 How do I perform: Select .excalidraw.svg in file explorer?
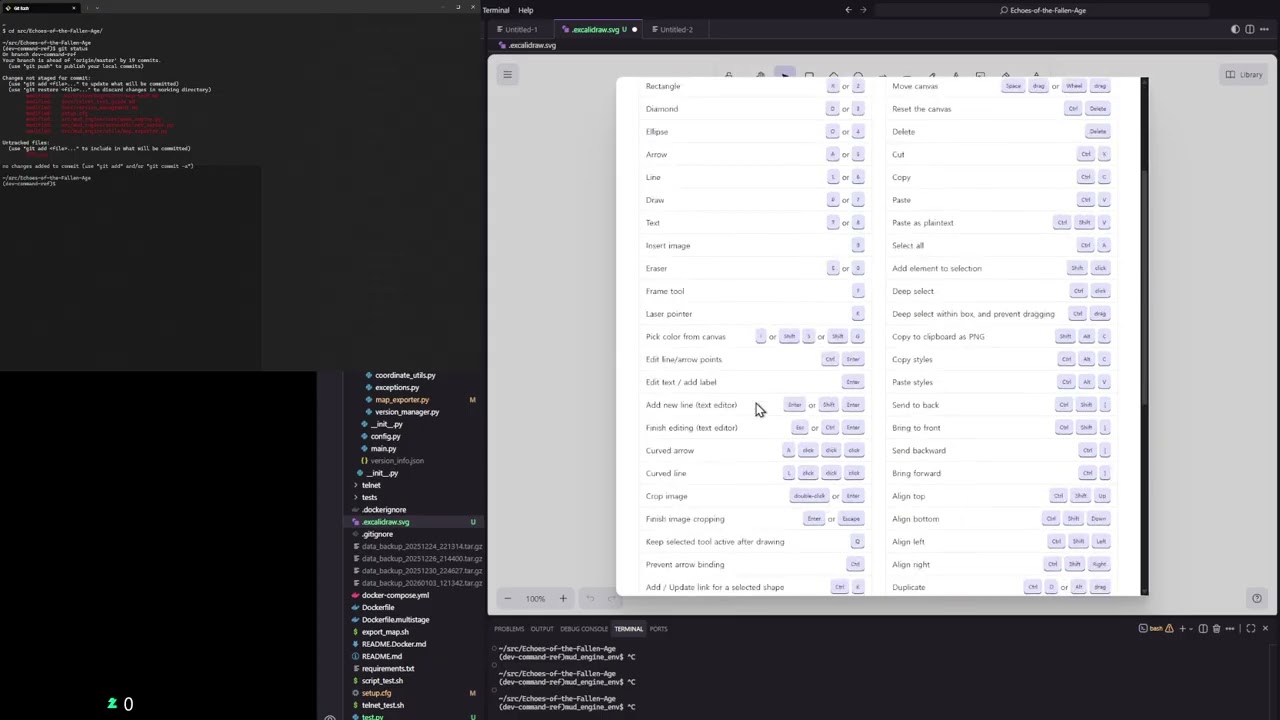tap(386, 522)
